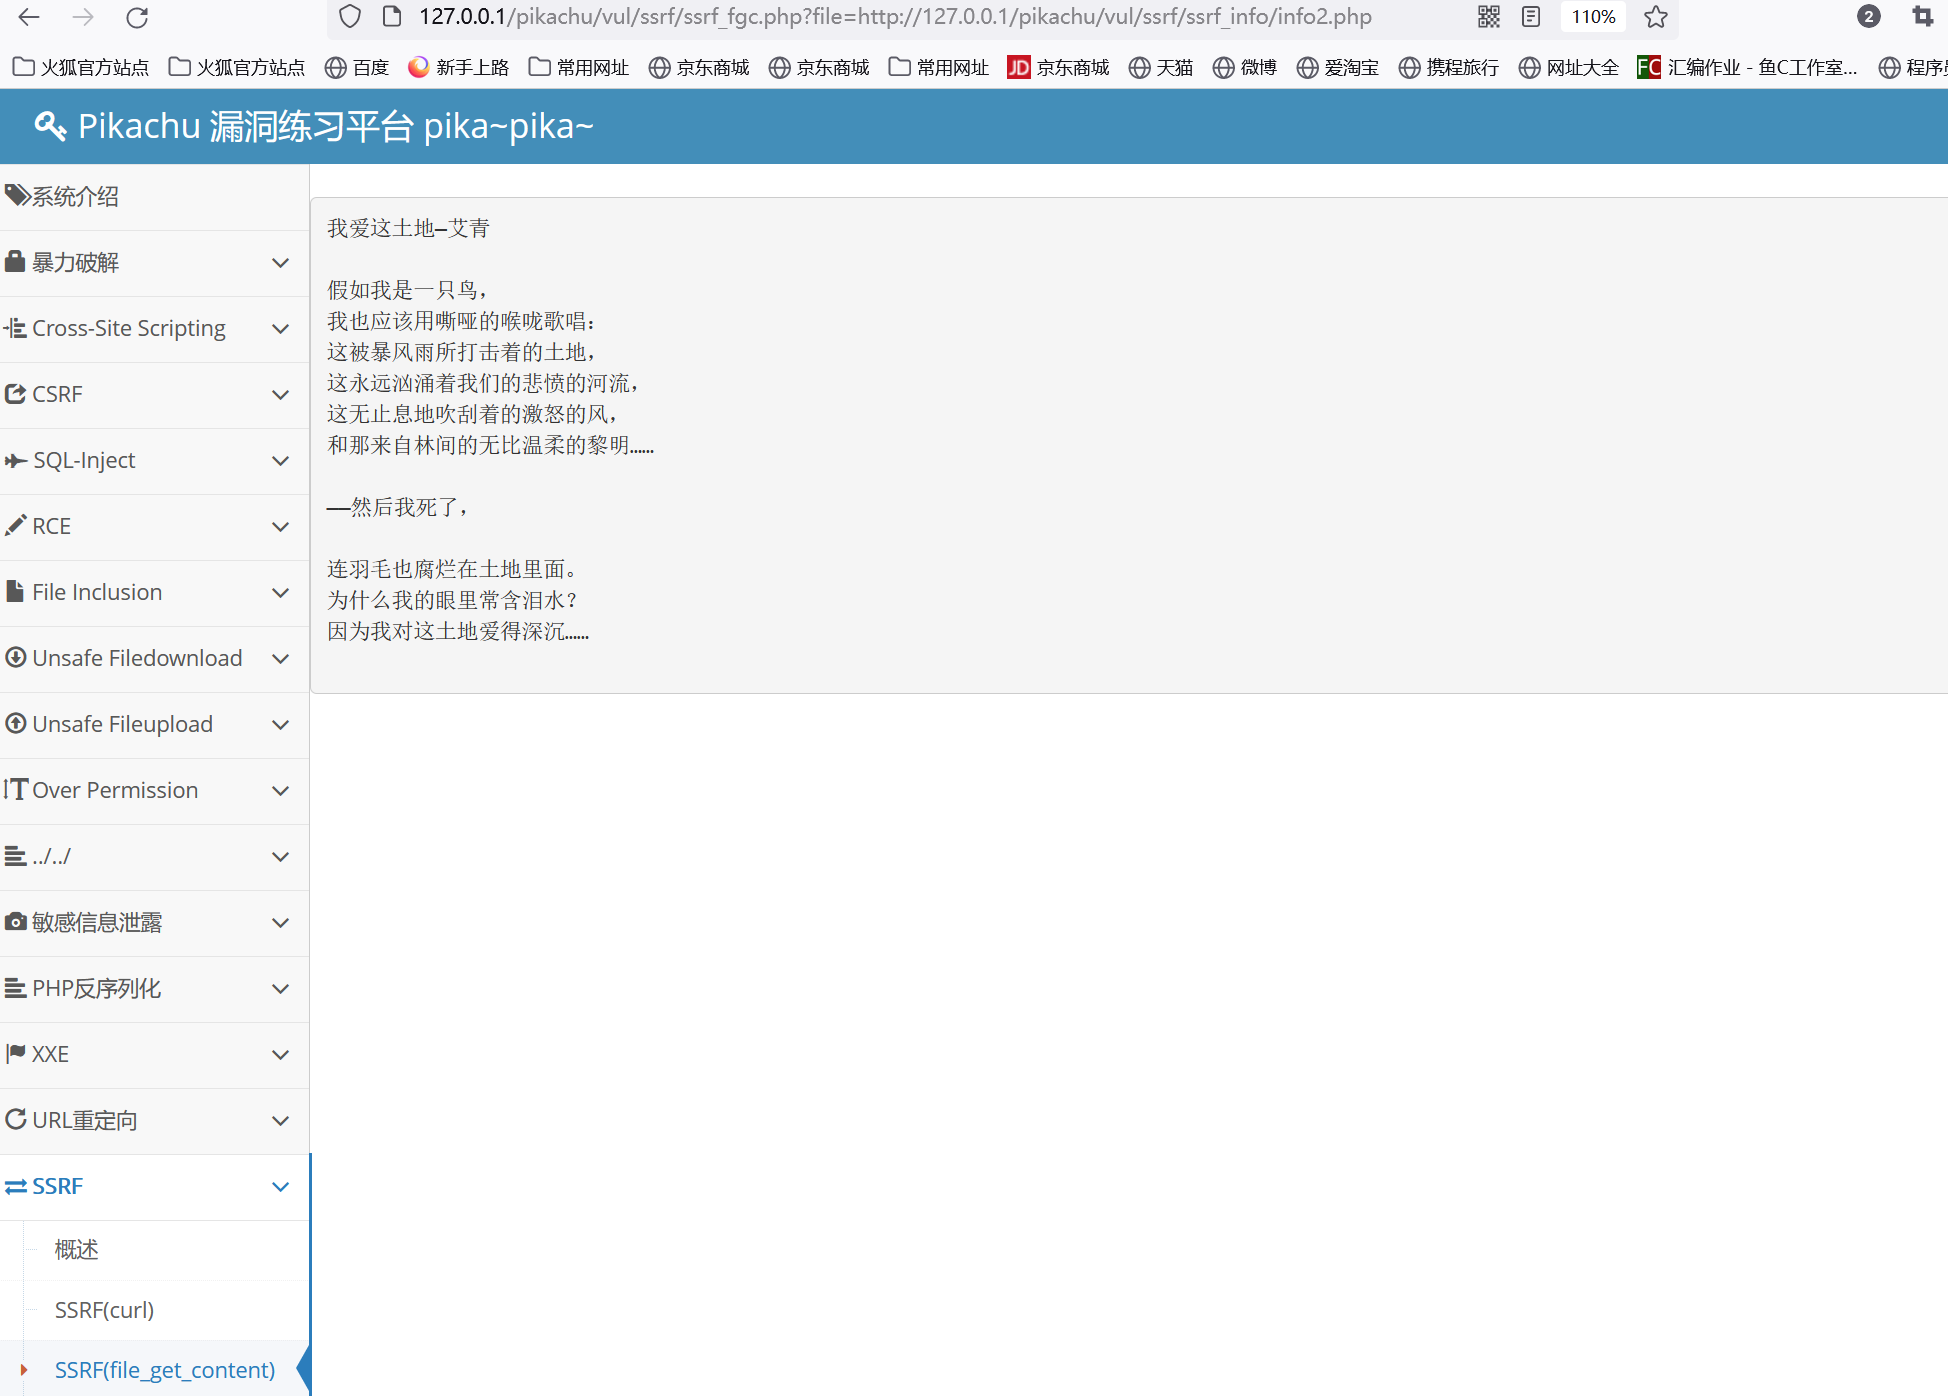Click the lock icon beside 暴力破解
The image size is (1948, 1396).
click(15, 262)
